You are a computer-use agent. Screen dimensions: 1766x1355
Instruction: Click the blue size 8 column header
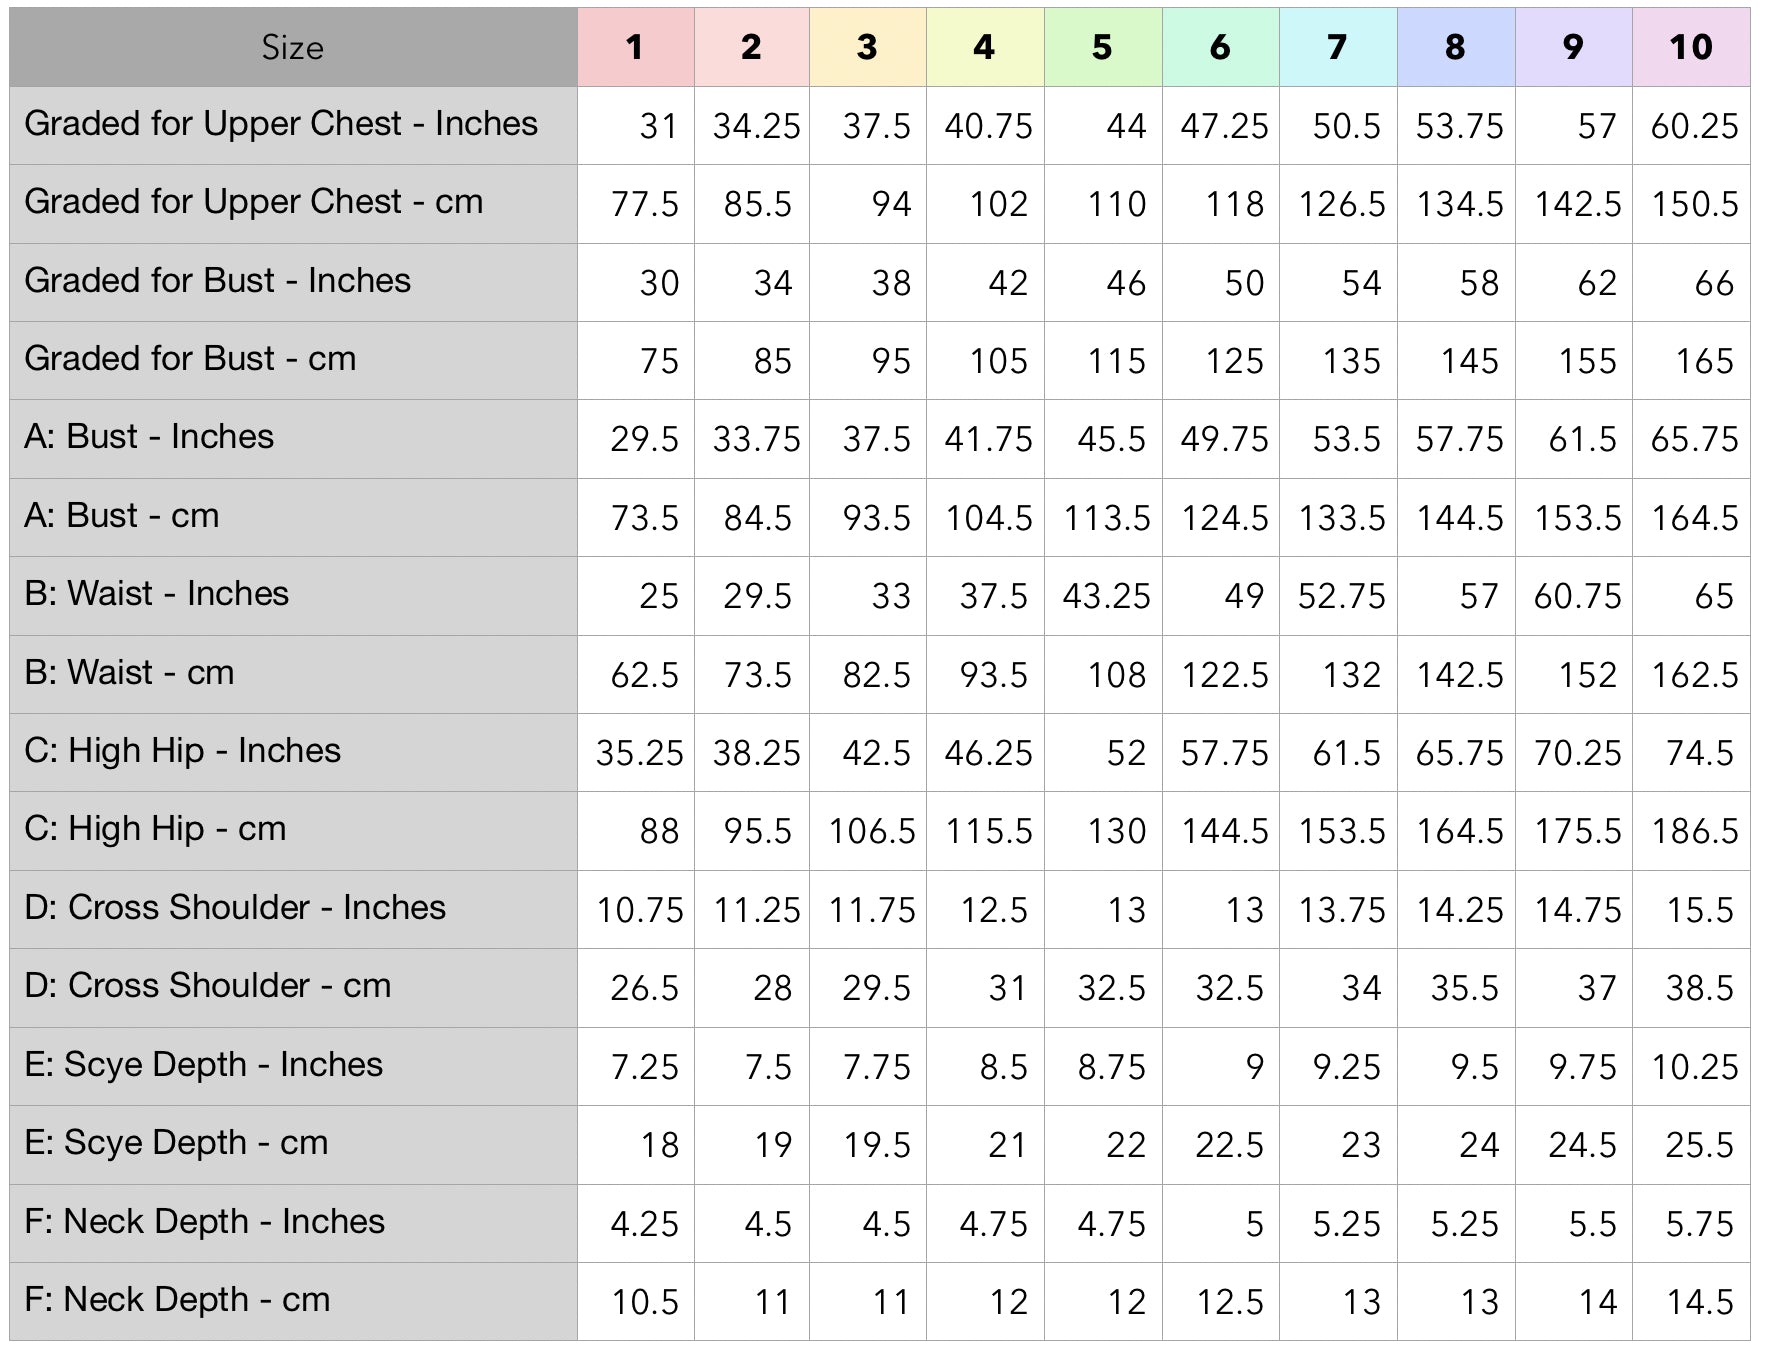click(x=1455, y=47)
